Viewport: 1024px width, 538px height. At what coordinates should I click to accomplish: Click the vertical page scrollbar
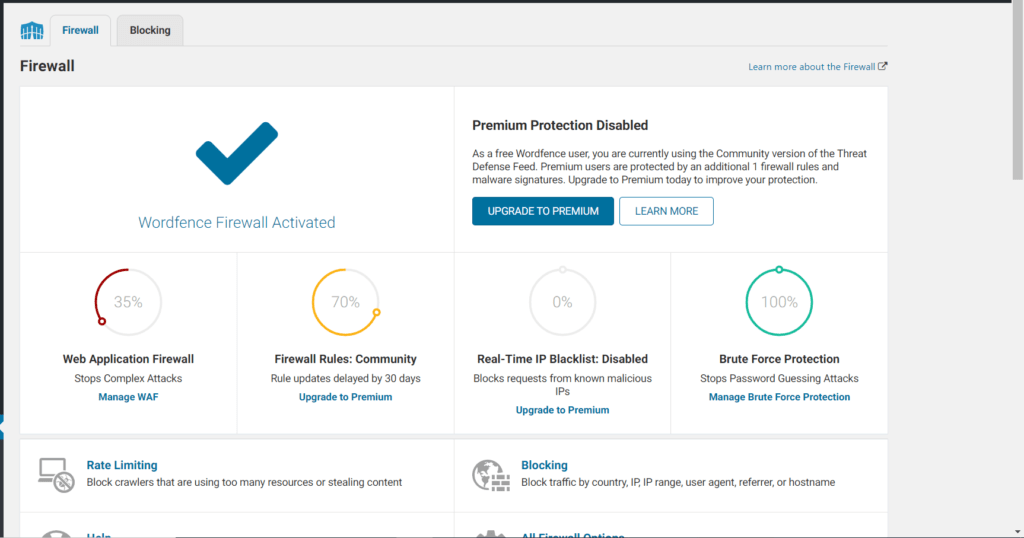click(x=1018, y=90)
